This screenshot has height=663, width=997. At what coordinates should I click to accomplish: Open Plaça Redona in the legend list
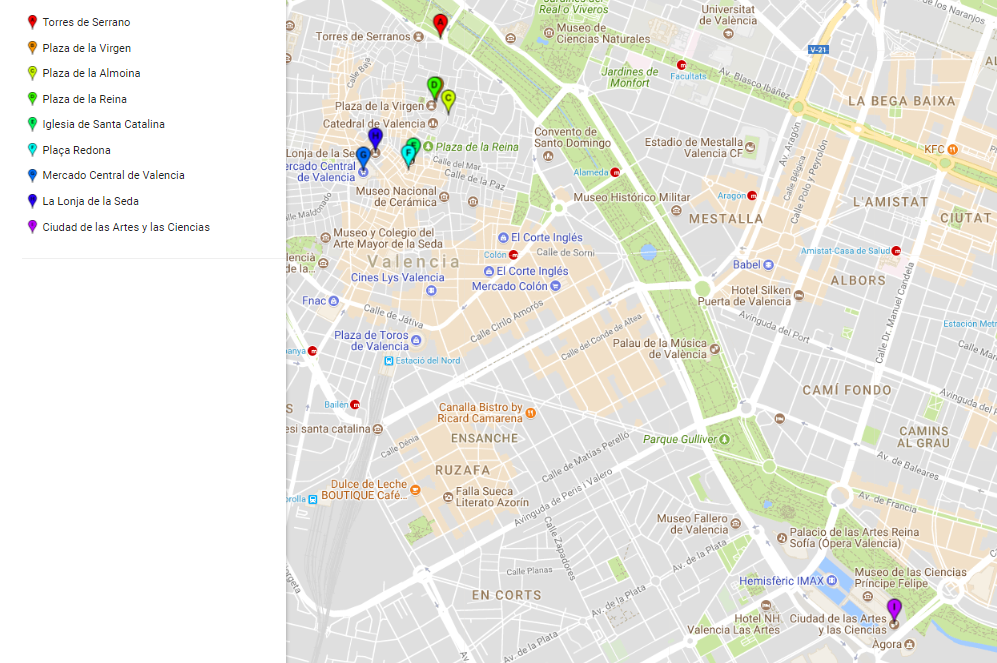point(76,150)
